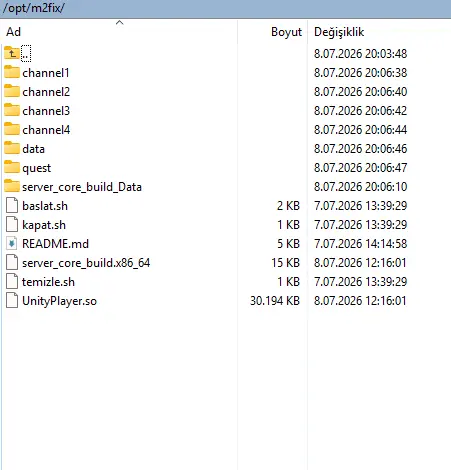Toggle sort order via the Ad column arrow
451x470 pixels.
[x=119, y=23]
